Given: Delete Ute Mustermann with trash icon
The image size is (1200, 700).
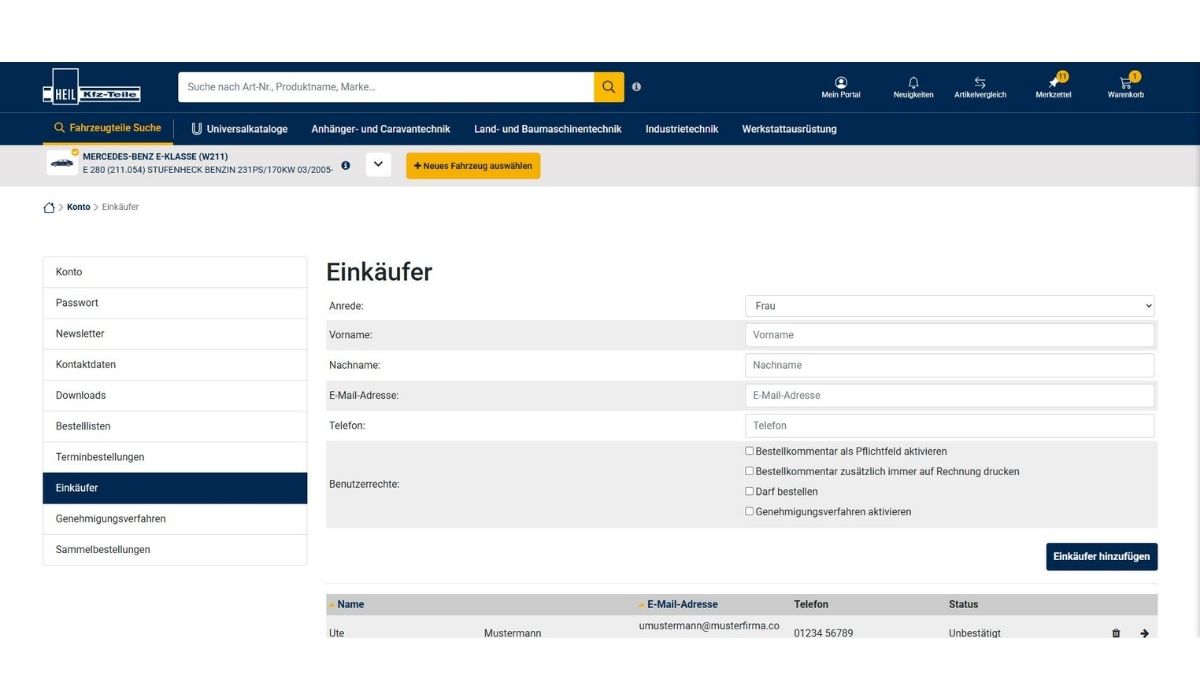Looking at the screenshot, I should coord(1116,633).
